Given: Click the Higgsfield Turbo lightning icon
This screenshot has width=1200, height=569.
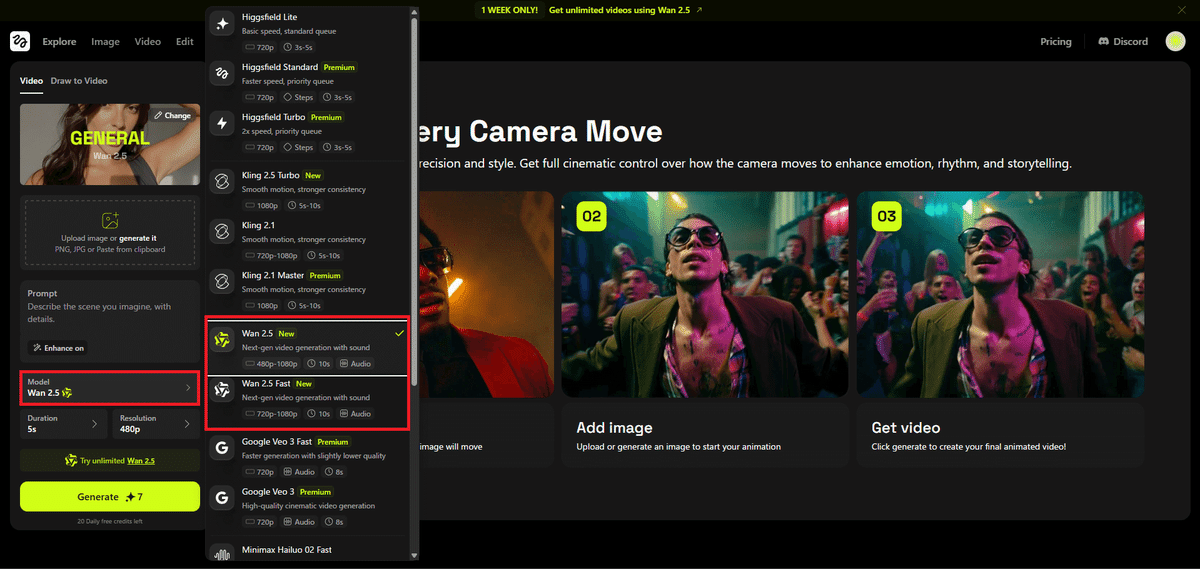Looking at the screenshot, I should (x=222, y=125).
